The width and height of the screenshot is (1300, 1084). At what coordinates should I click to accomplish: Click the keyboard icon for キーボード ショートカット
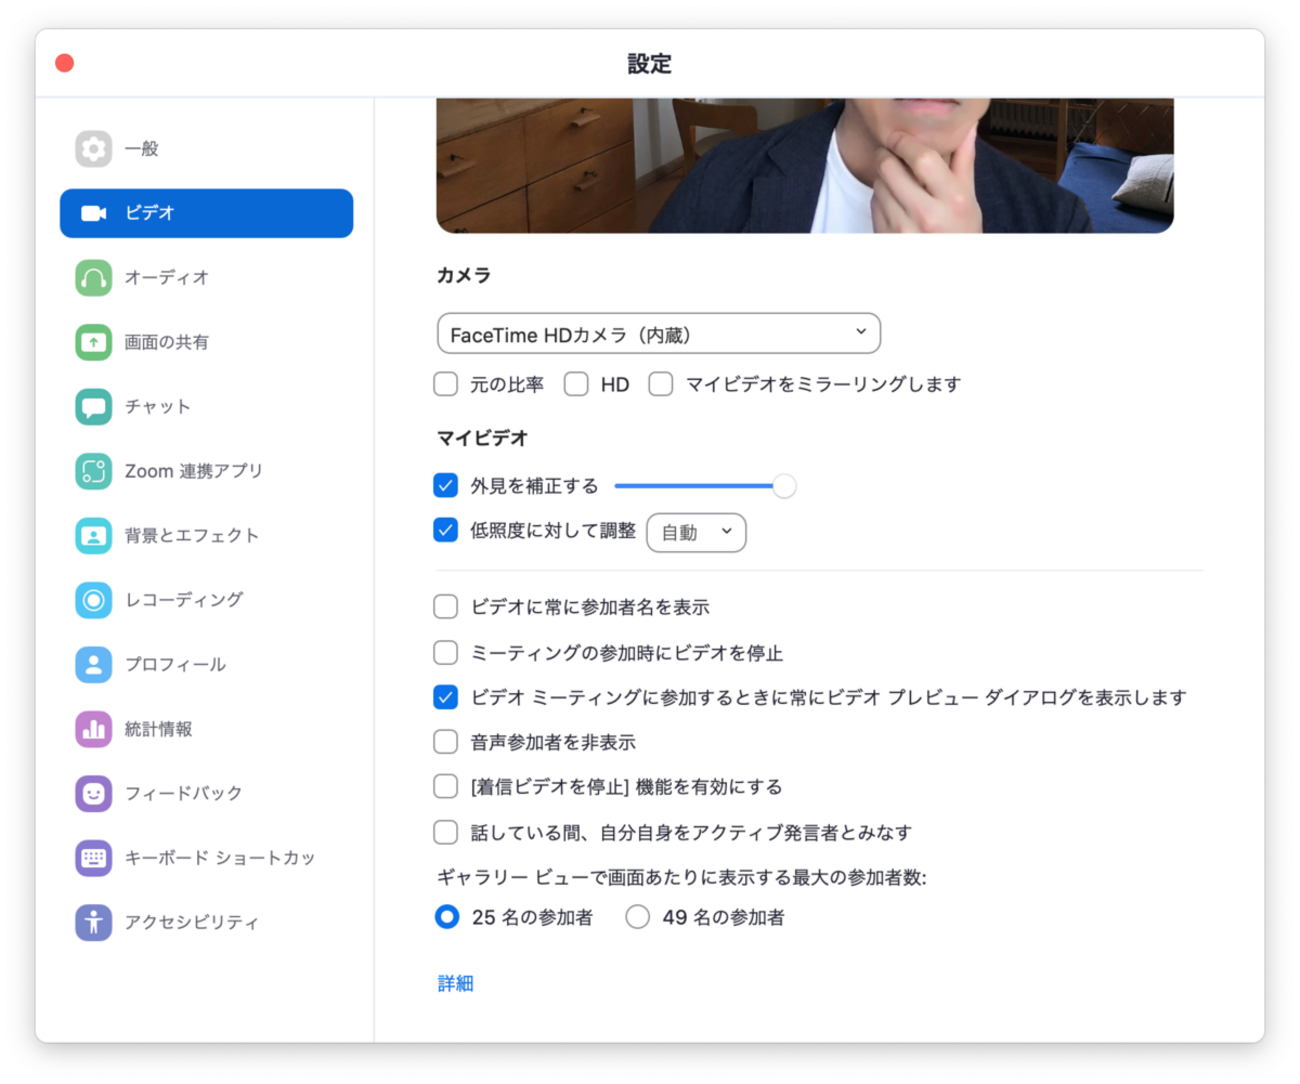(x=93, y=858)
